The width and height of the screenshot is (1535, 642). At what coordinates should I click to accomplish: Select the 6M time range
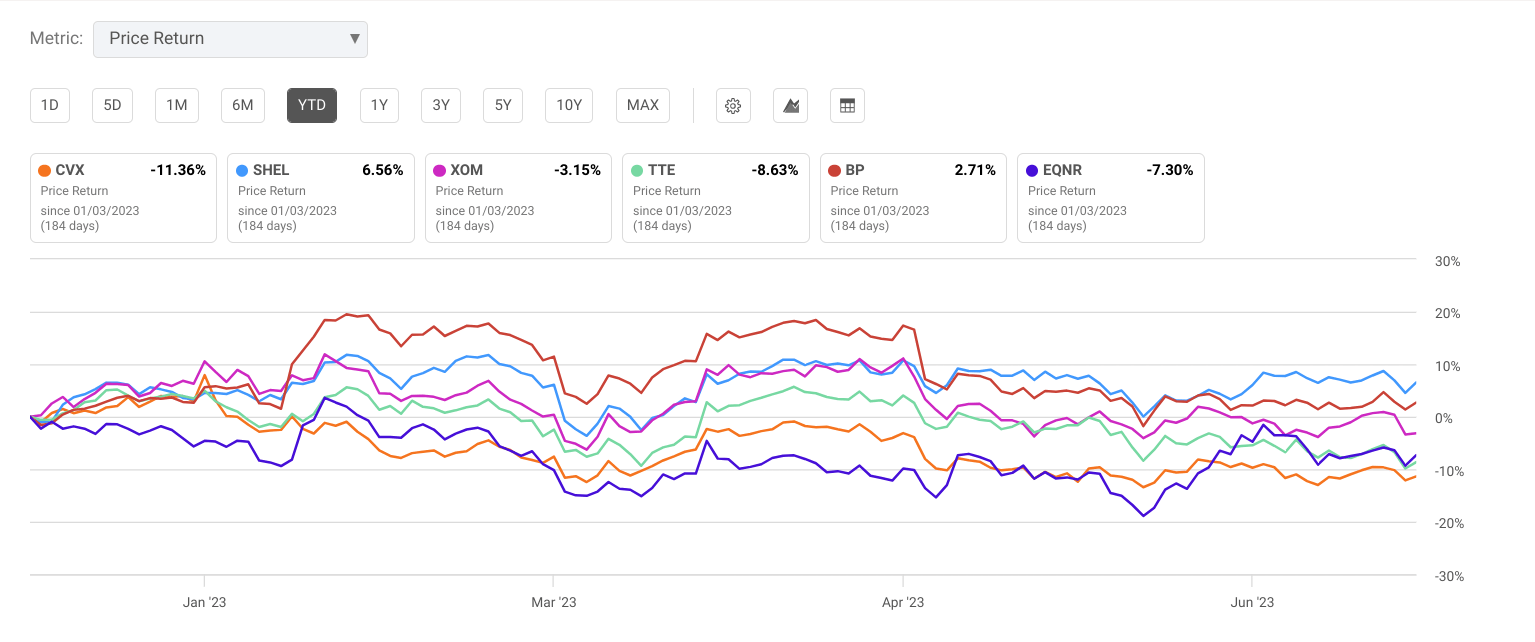(x=243, y=105)
